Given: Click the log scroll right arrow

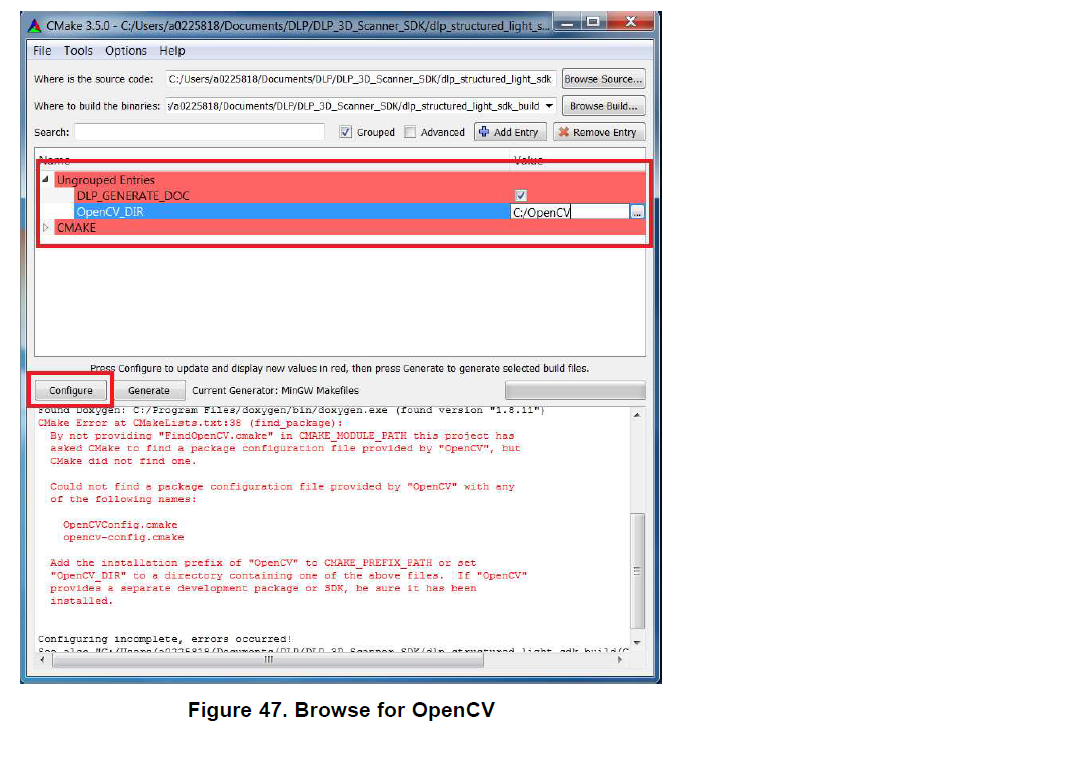Looking at the screenshot, I should pyautogui.click(x=620, y=660).
